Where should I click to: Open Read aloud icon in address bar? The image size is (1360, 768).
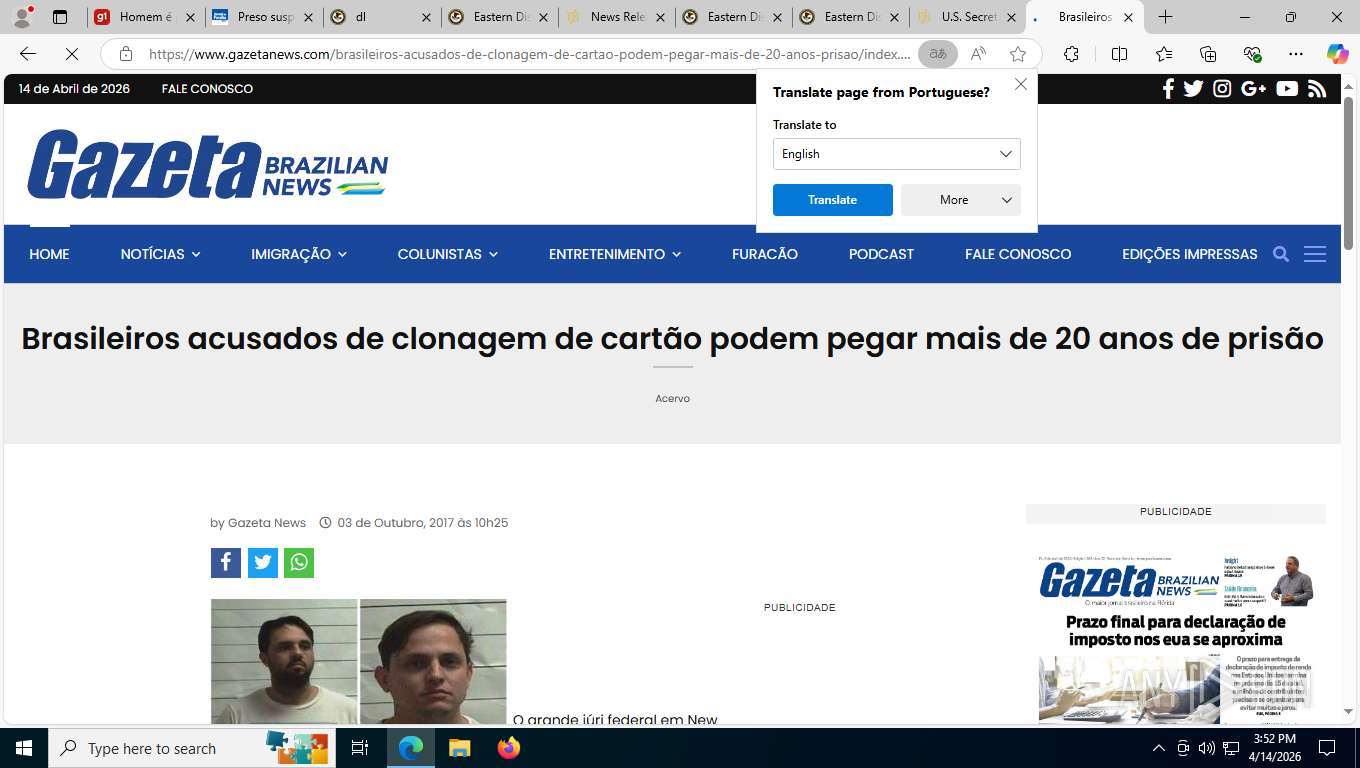tap(978, 54)
